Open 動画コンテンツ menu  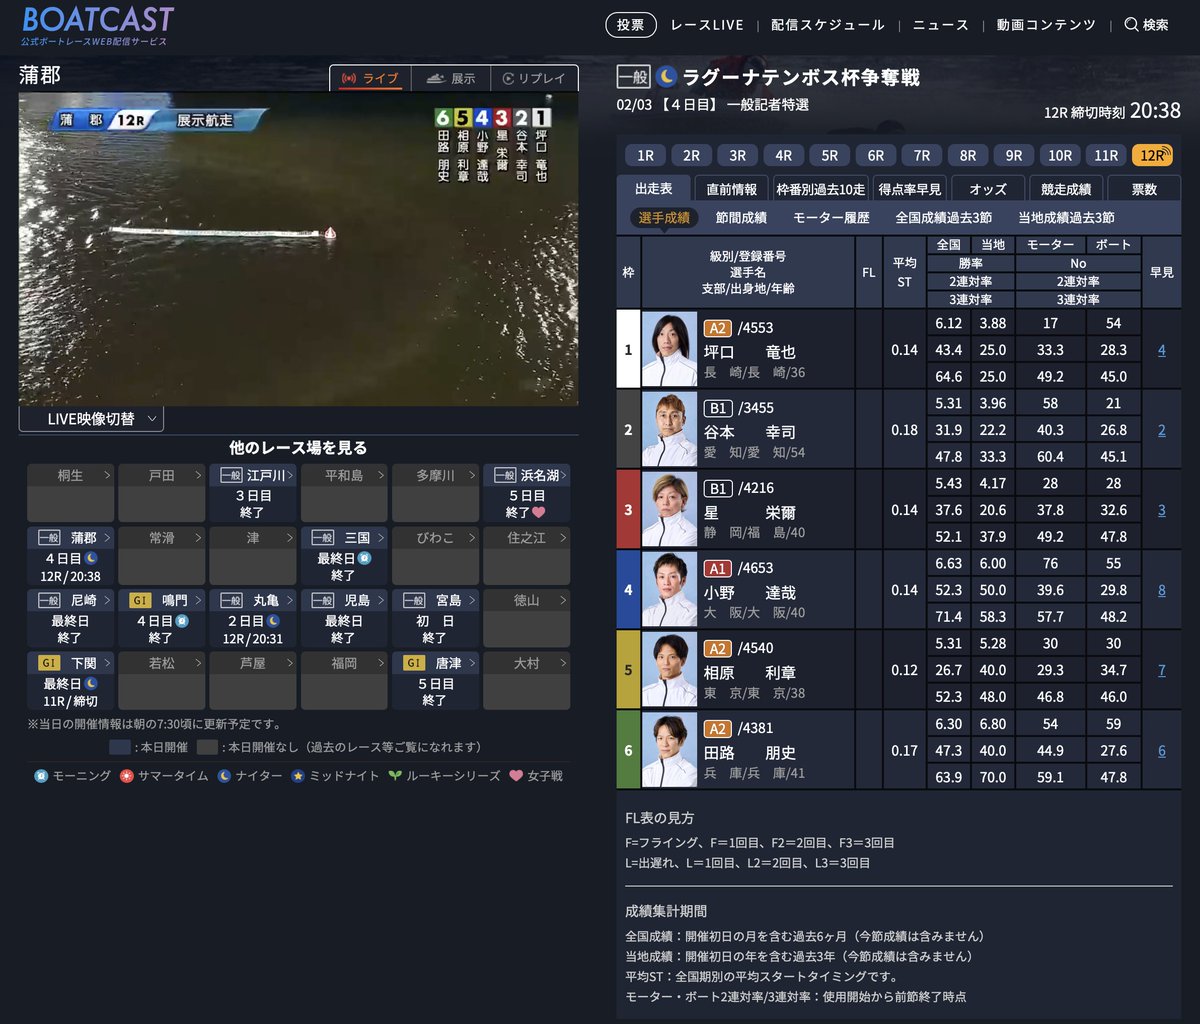tap(1046, 25)
